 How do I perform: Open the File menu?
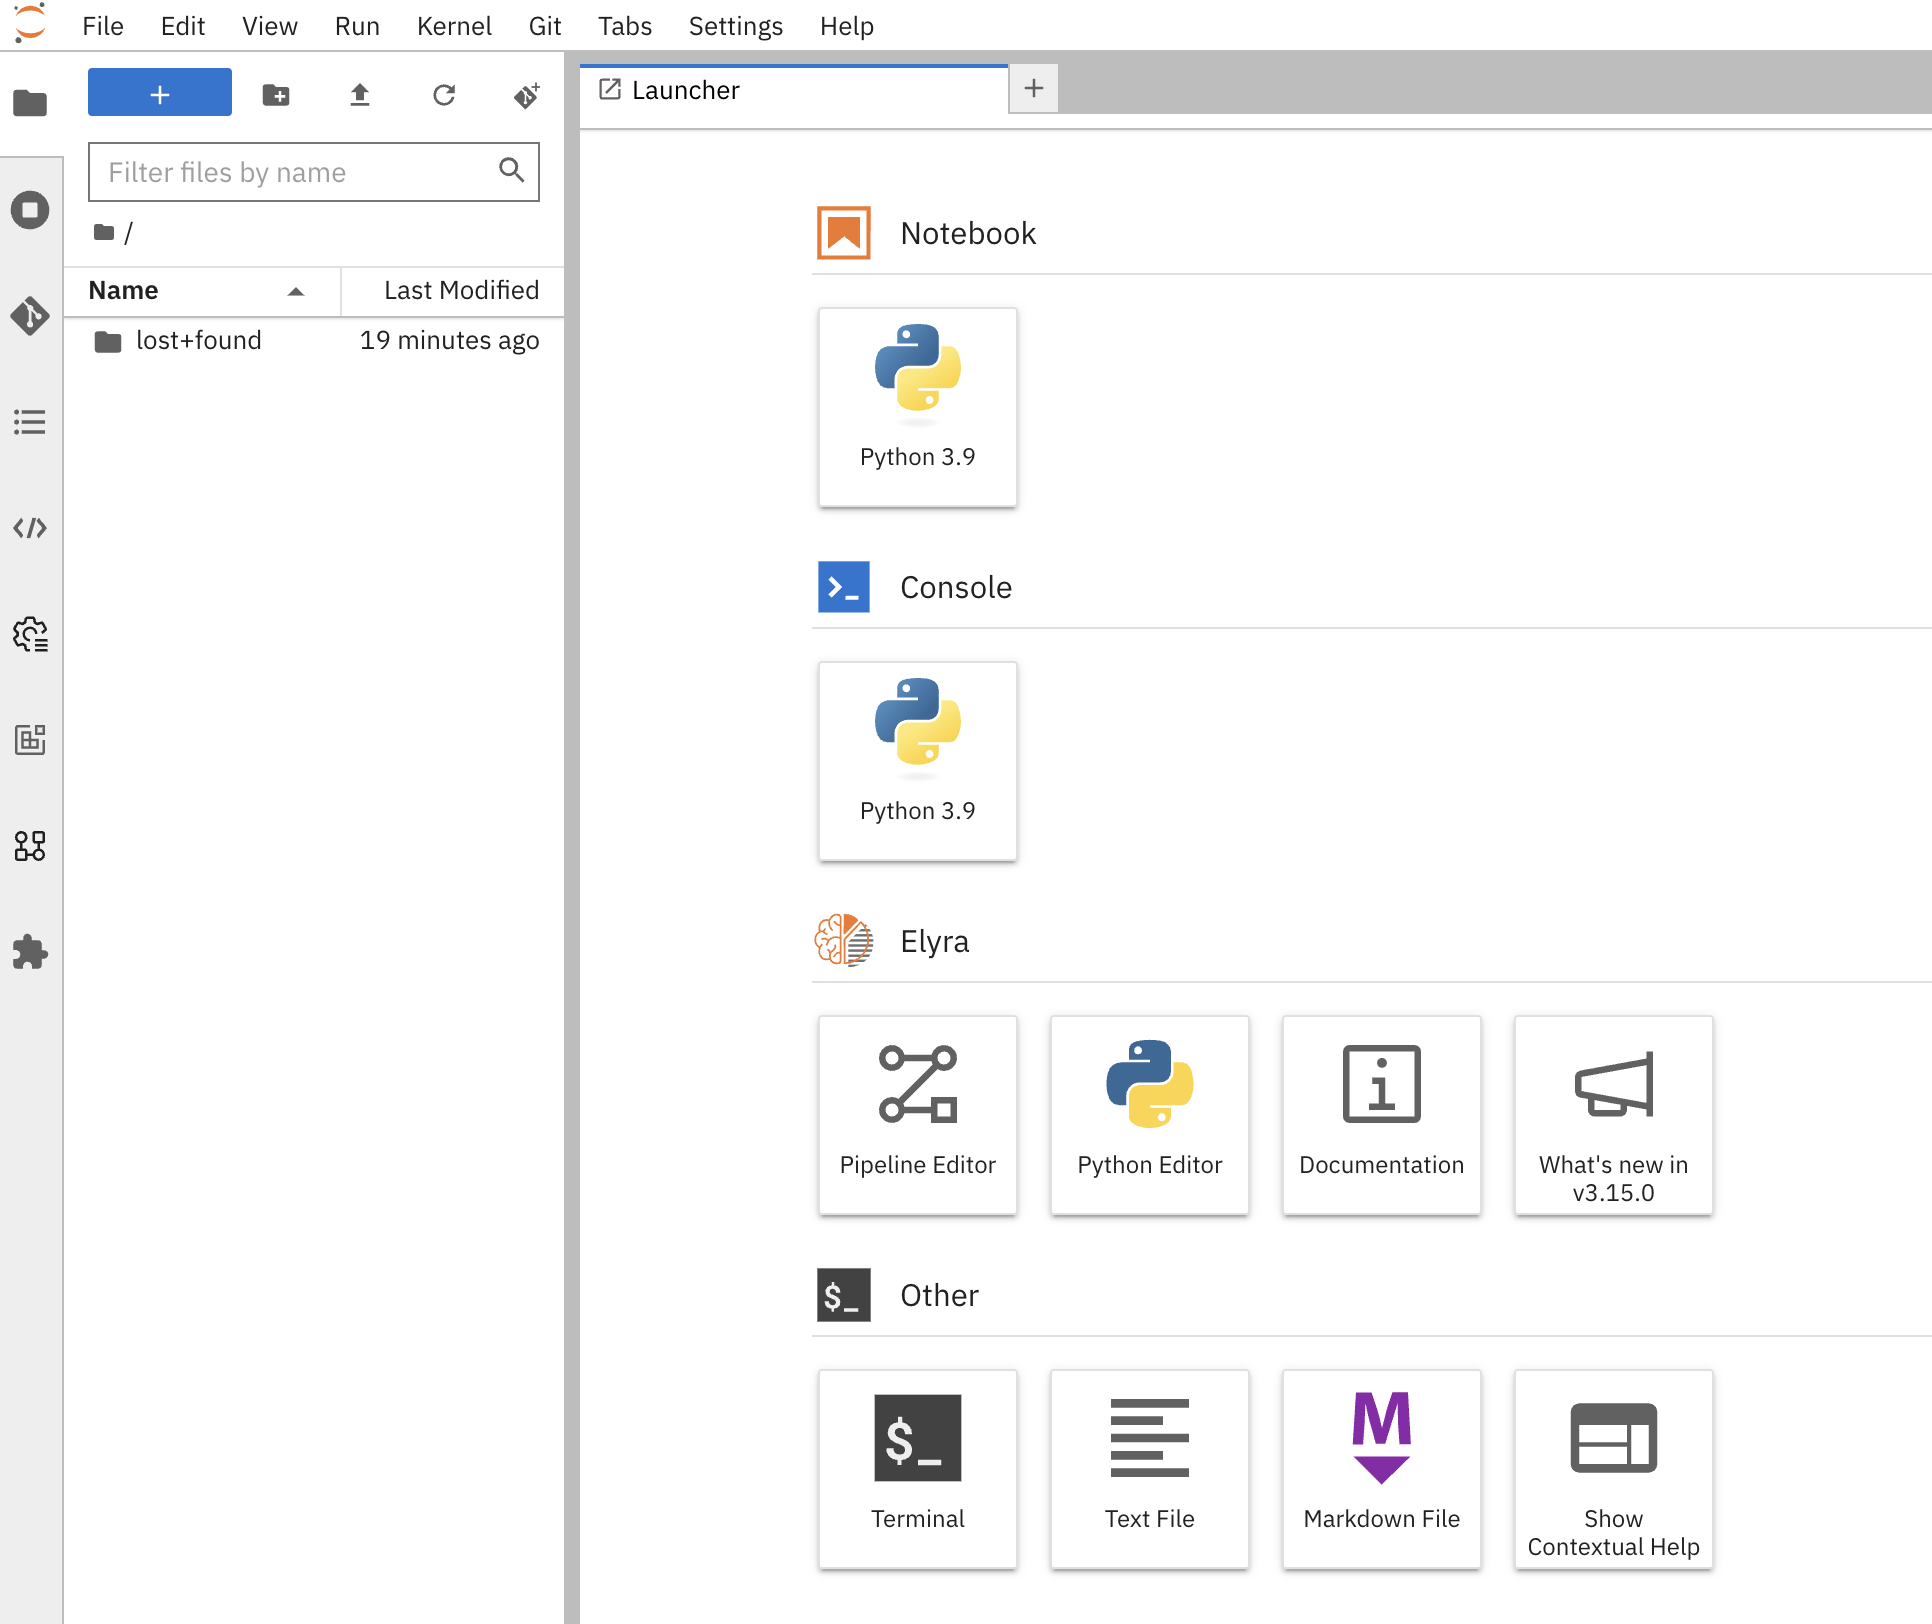103,26
